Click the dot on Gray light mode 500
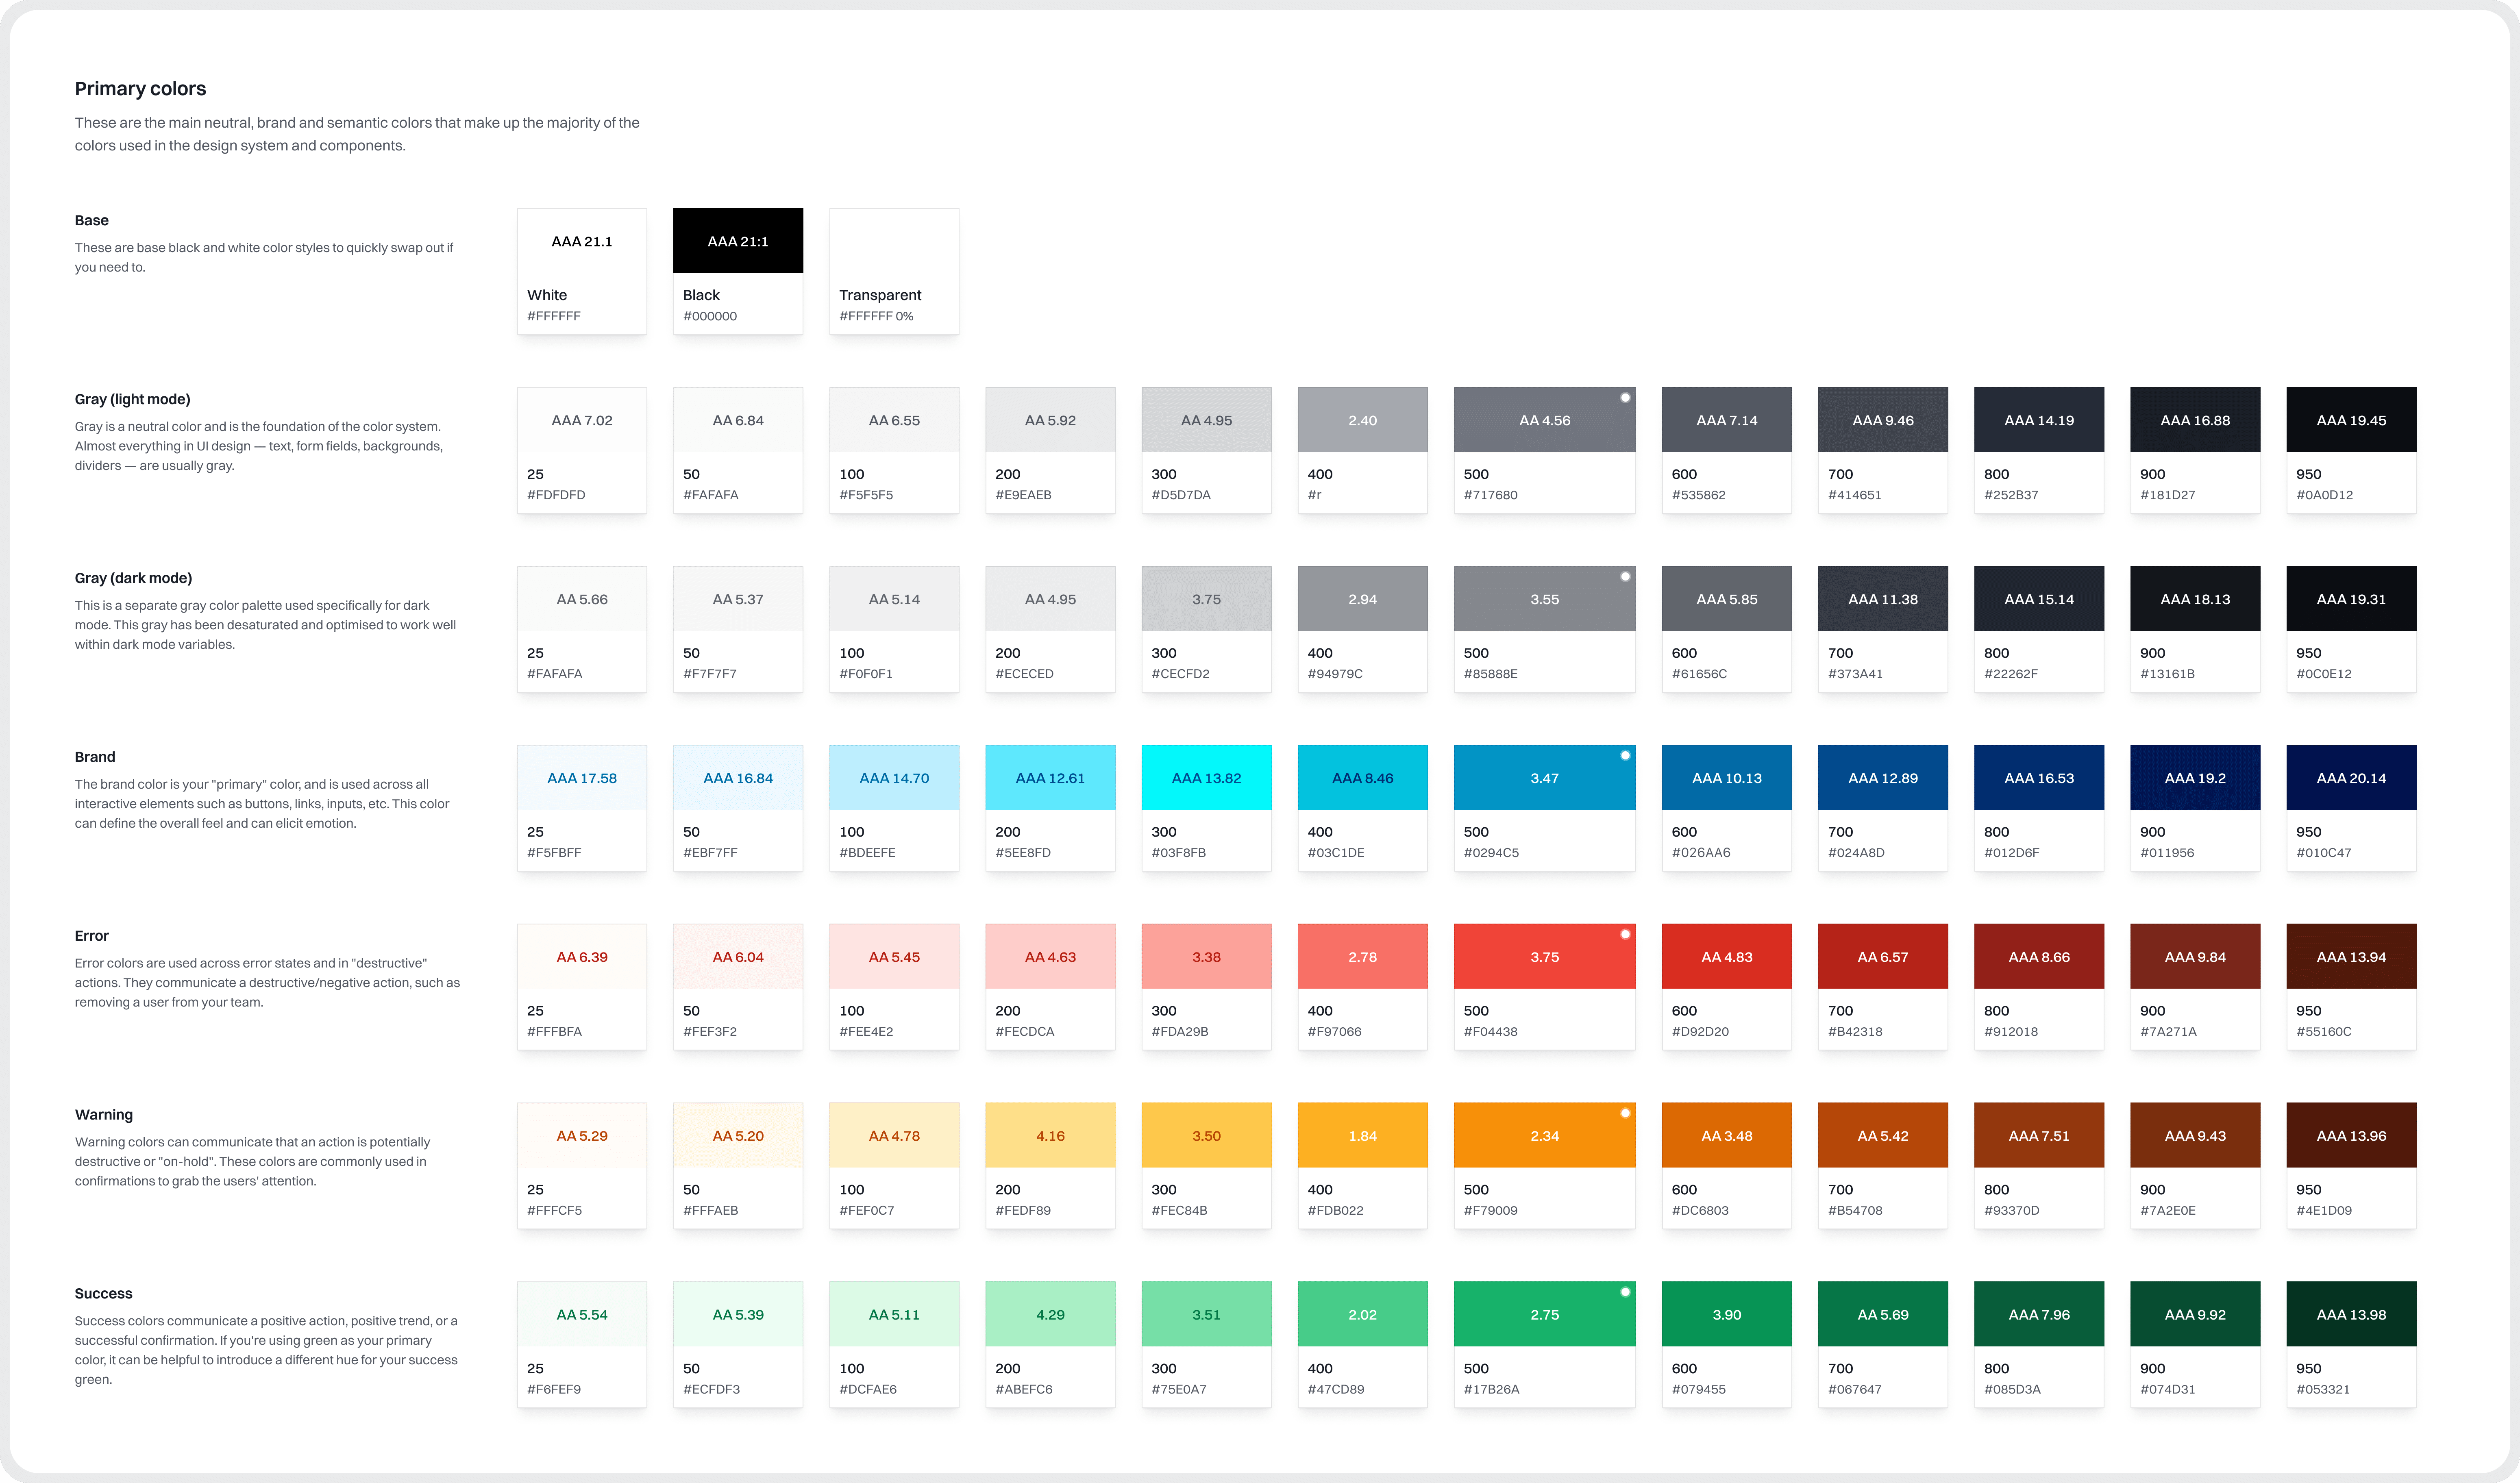 (1625, 398)
